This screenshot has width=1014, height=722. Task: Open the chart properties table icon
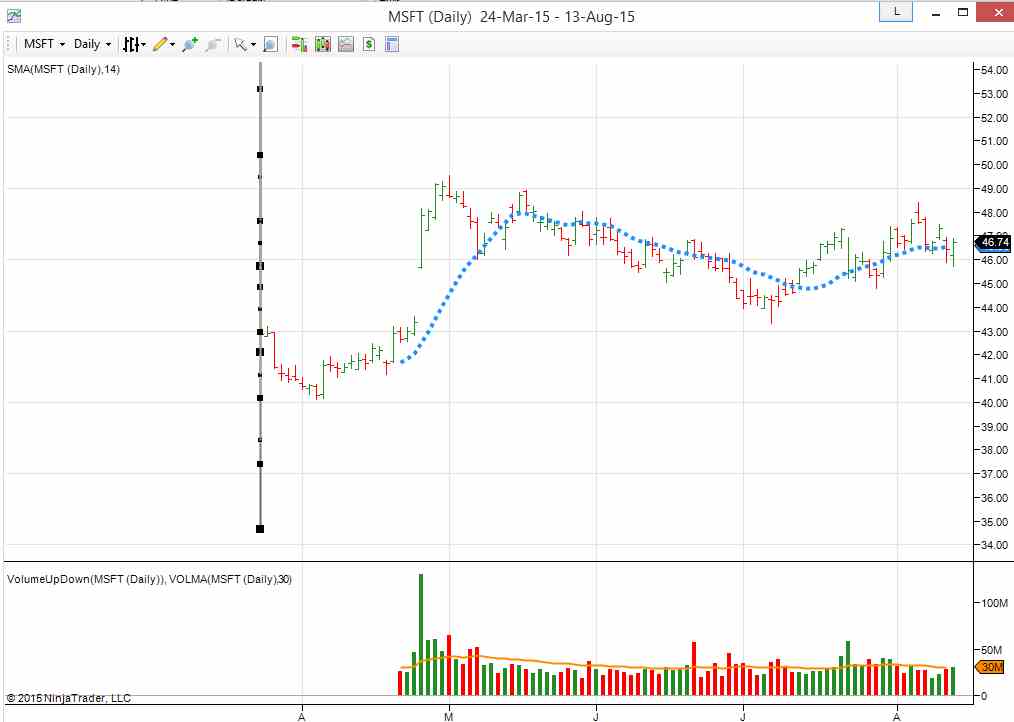tap(392, 44)
